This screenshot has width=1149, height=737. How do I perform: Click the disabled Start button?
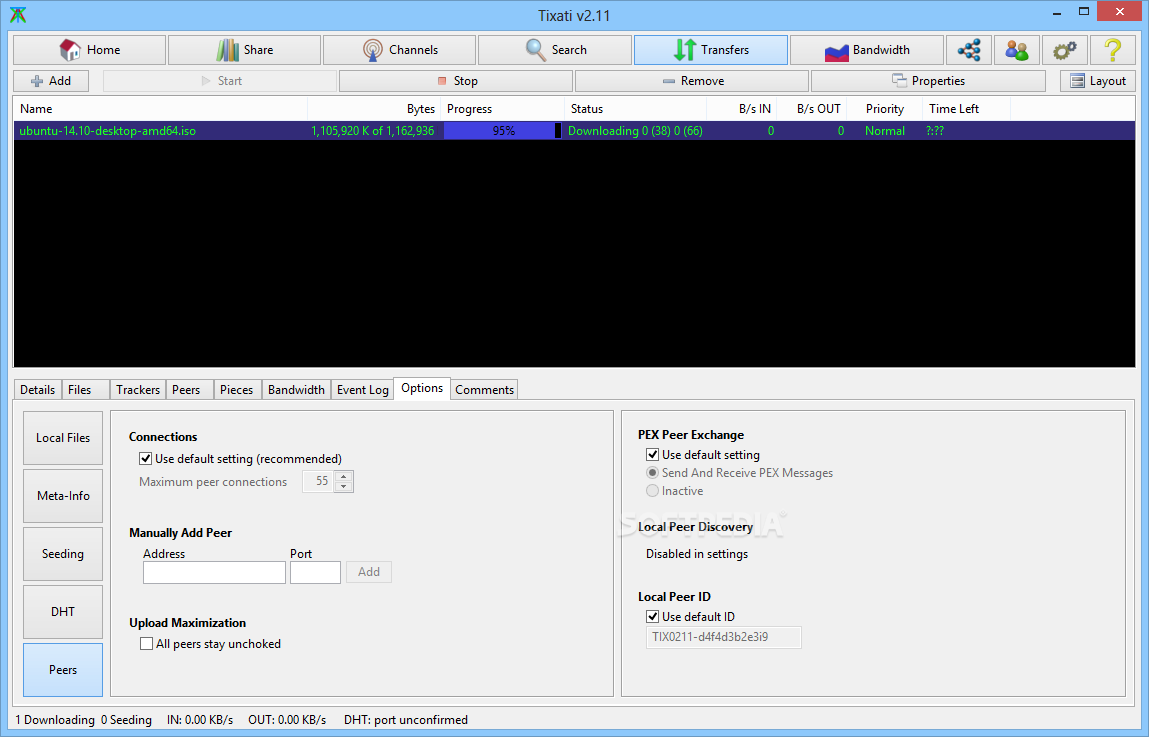point(220,81)
